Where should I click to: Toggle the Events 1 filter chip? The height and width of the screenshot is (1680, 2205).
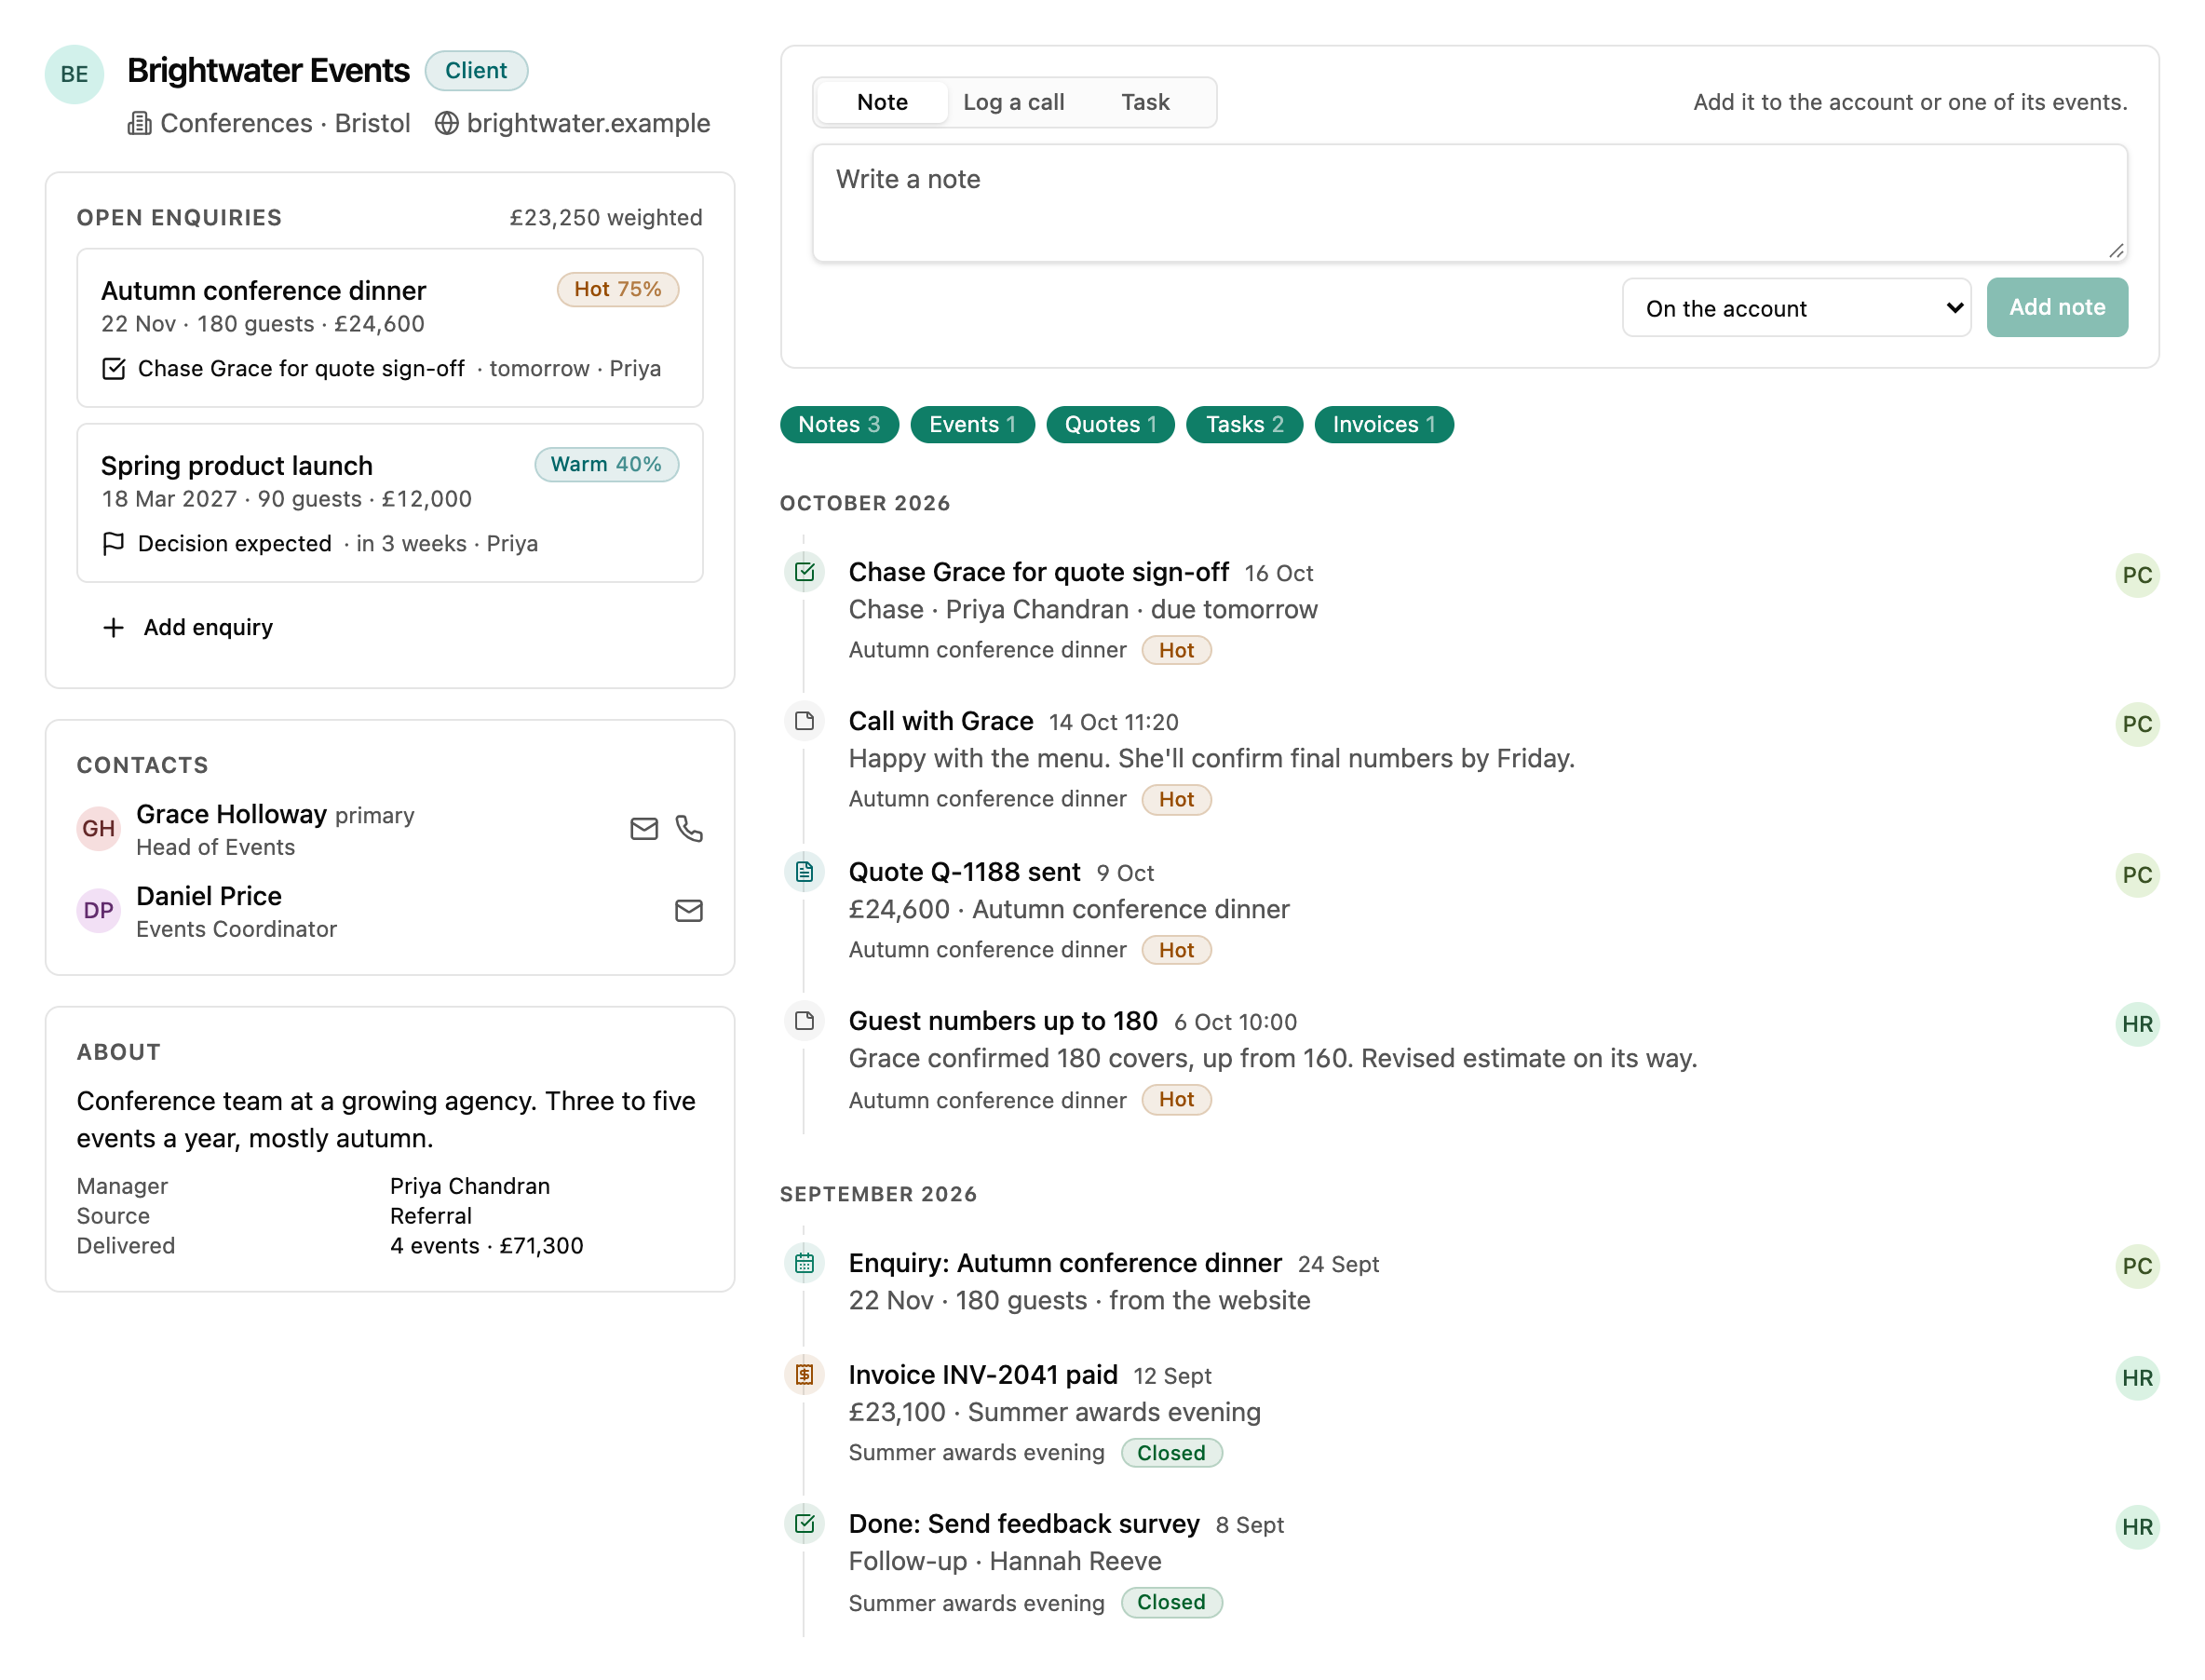pos(972,425)
